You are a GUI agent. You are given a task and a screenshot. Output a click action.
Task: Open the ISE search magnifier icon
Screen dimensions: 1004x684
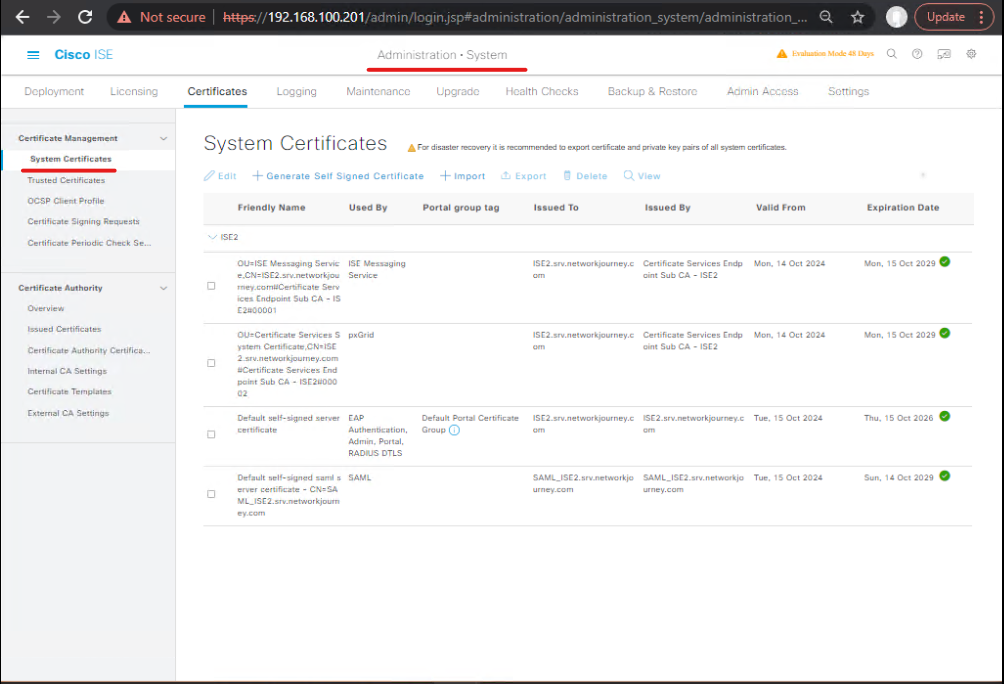tap(891, 54)
